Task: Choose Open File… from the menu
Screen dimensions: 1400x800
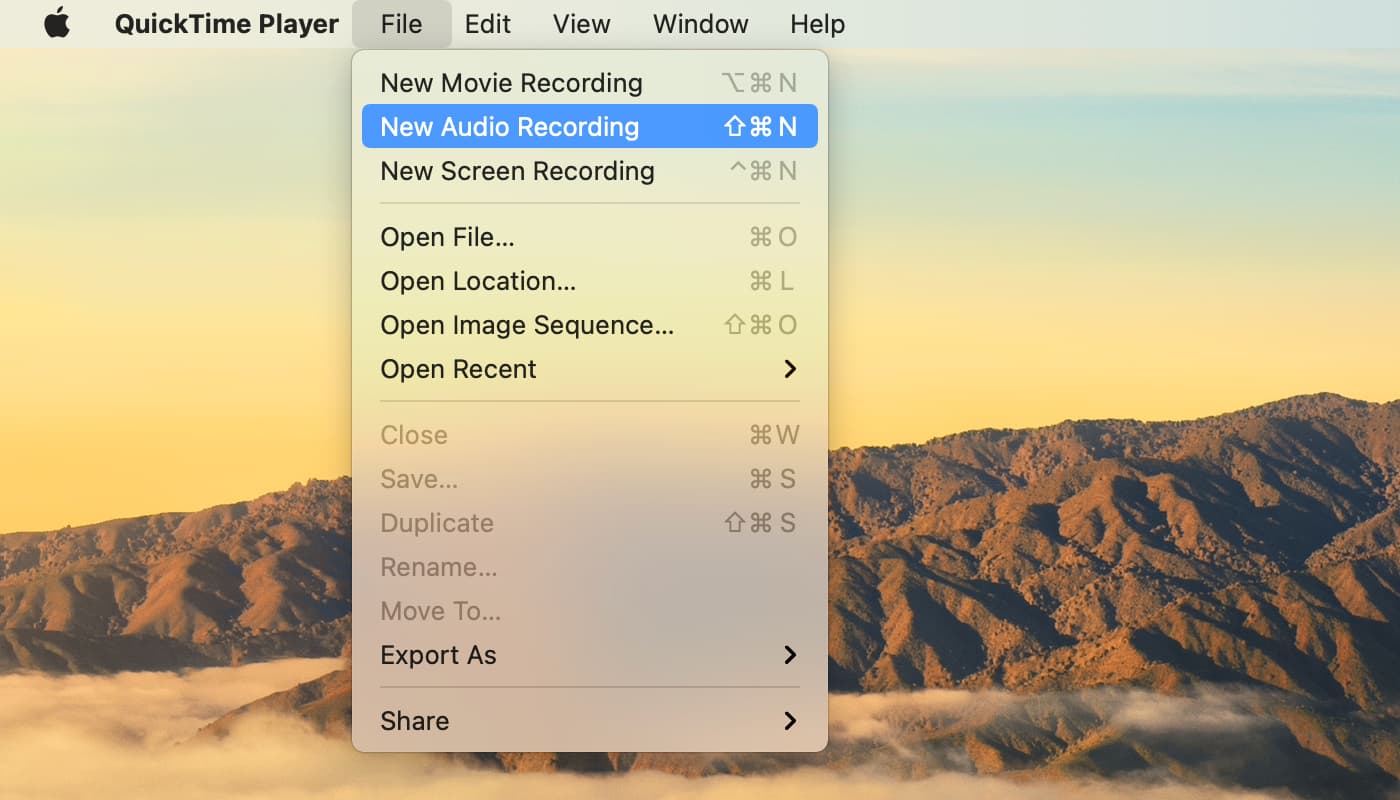Action: click(590, 237)
